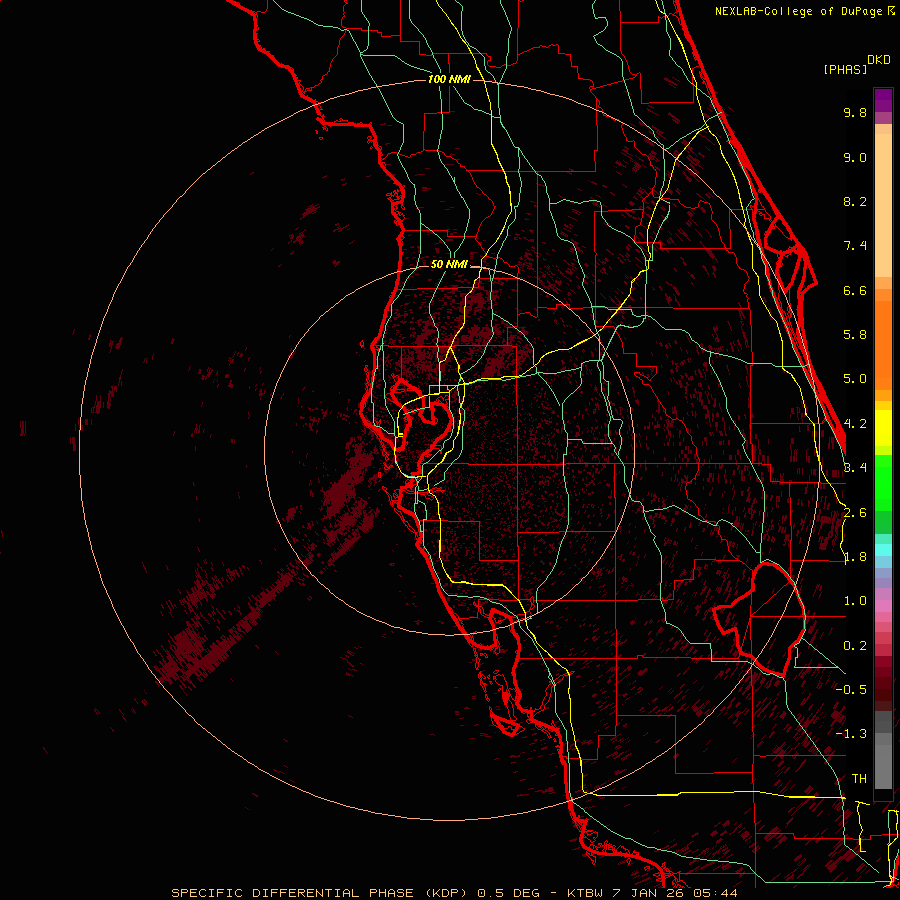This screenshot has height=900, width=900.
Task: Click the 100 NMI range ring label
Action: [x=449, y=79]
